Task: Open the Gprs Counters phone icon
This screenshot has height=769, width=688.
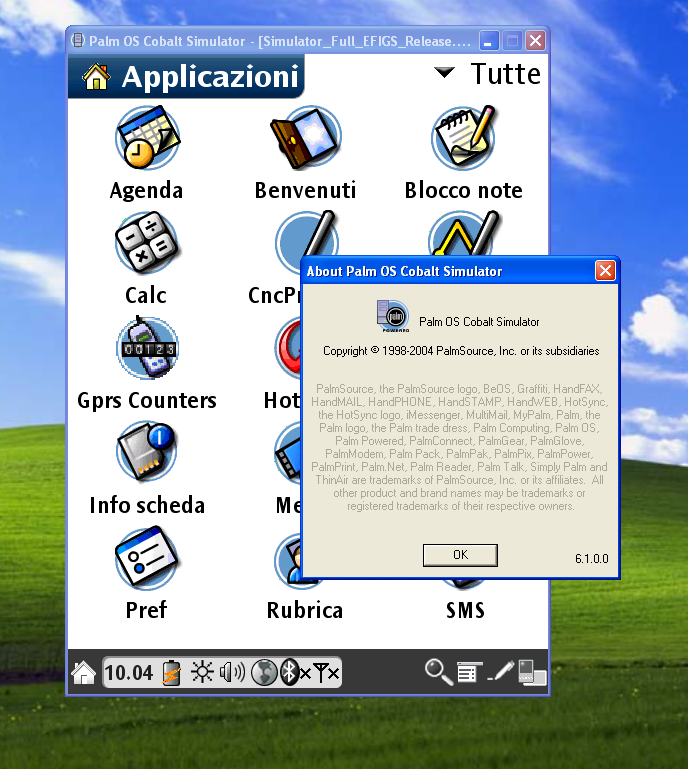Action: click(147, 347)
